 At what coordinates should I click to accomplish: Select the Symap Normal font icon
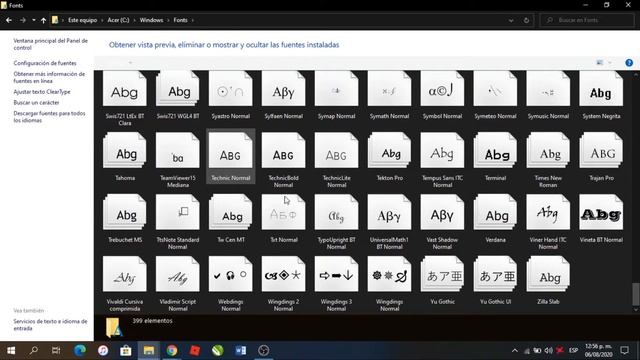point(336,89)
